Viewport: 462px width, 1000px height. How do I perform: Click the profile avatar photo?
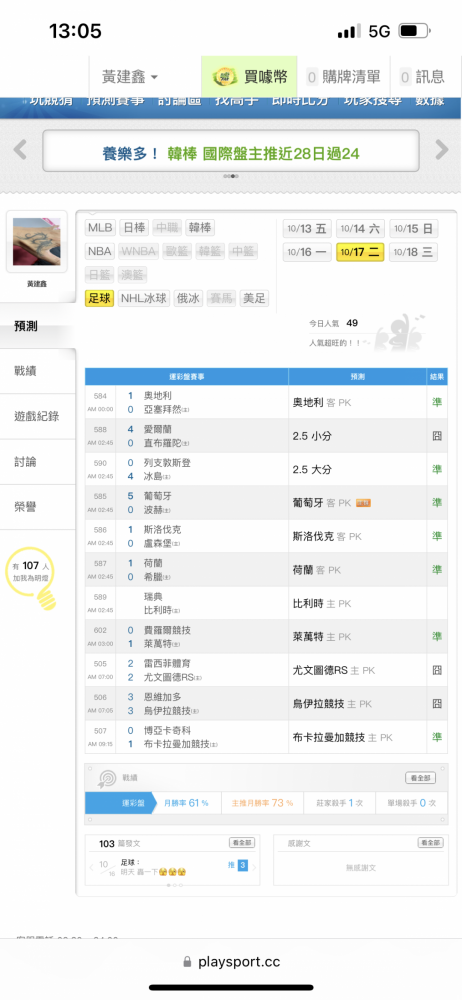pyautogui.click(x=37, y=242)
